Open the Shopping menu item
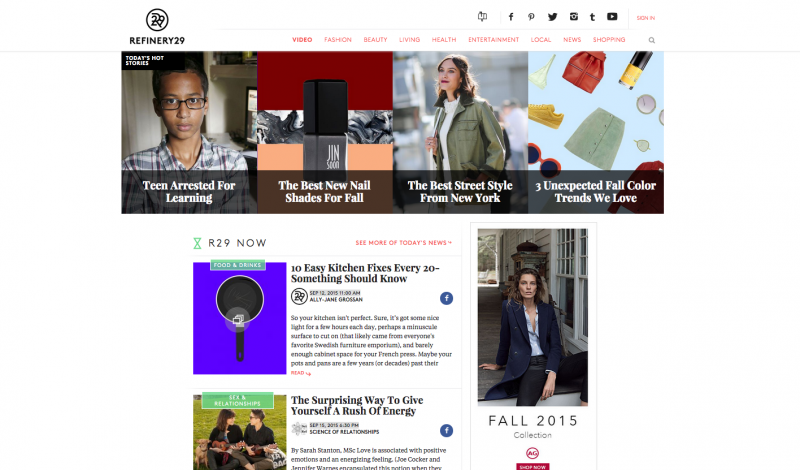 coord(609,40)
